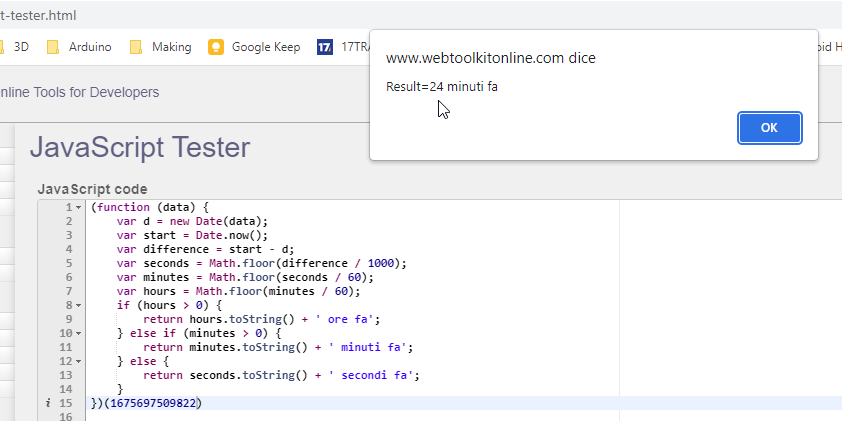The height and width of the screenshot is (421, 842).
Task: Click the JavaScript Tester heading
Action: click(x=139, y=148)
